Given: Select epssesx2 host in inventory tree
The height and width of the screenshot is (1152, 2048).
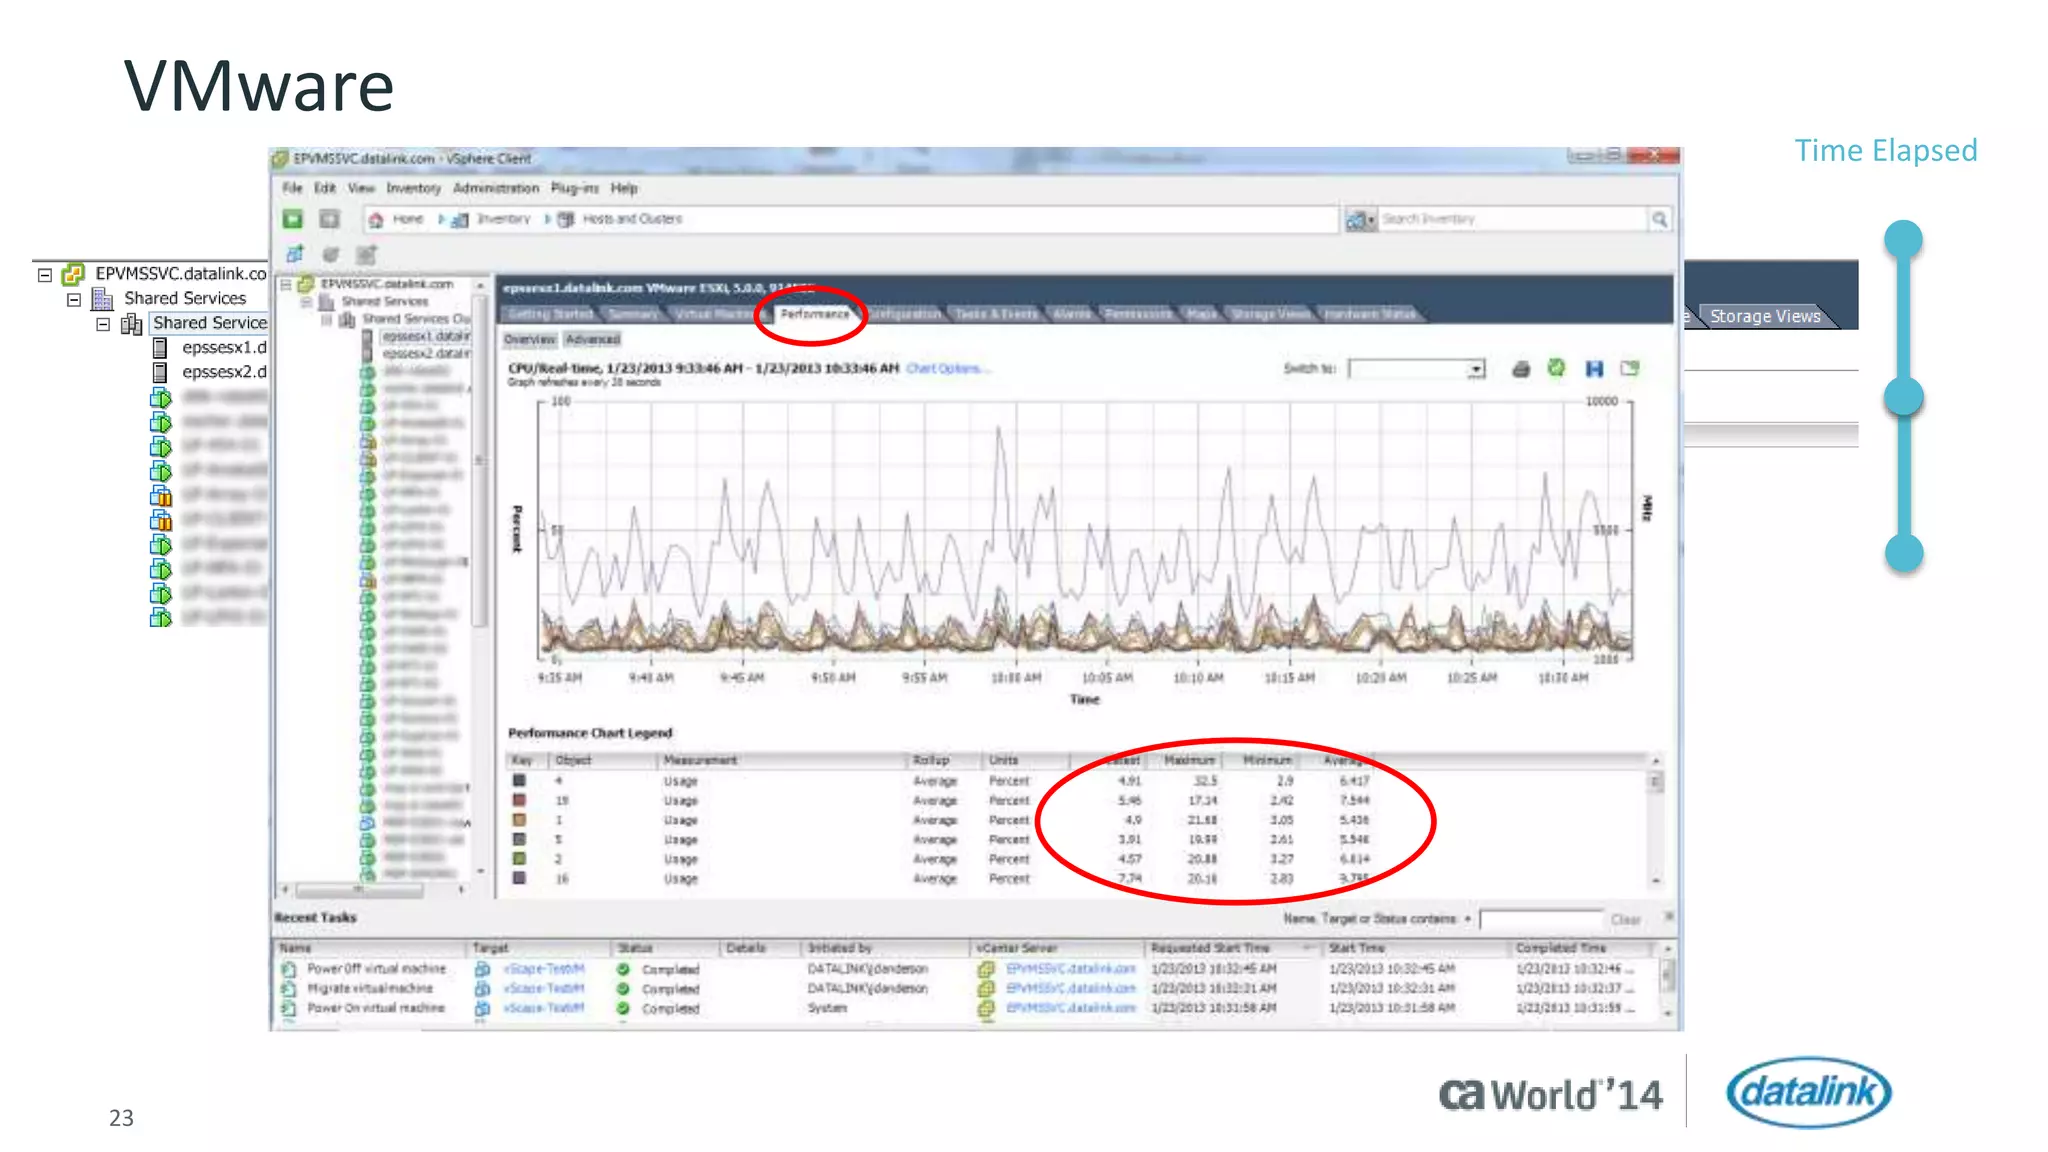Looking at the screenshot, I should tap(223, 372).
